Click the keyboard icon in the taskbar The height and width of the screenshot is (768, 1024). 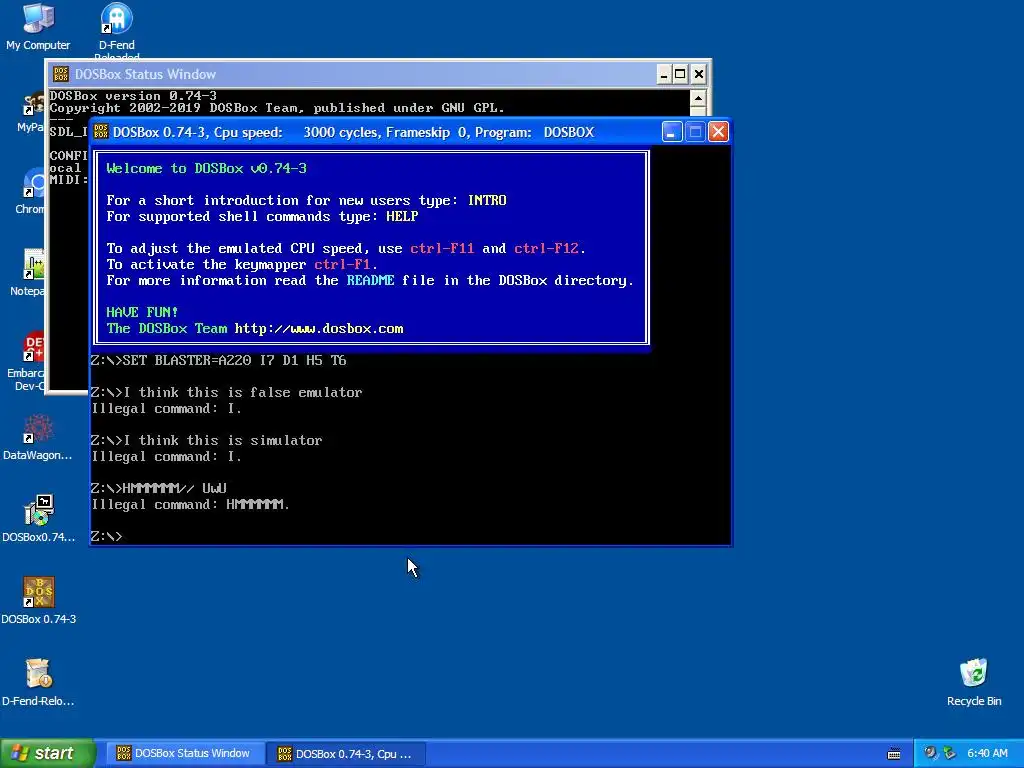894,754
